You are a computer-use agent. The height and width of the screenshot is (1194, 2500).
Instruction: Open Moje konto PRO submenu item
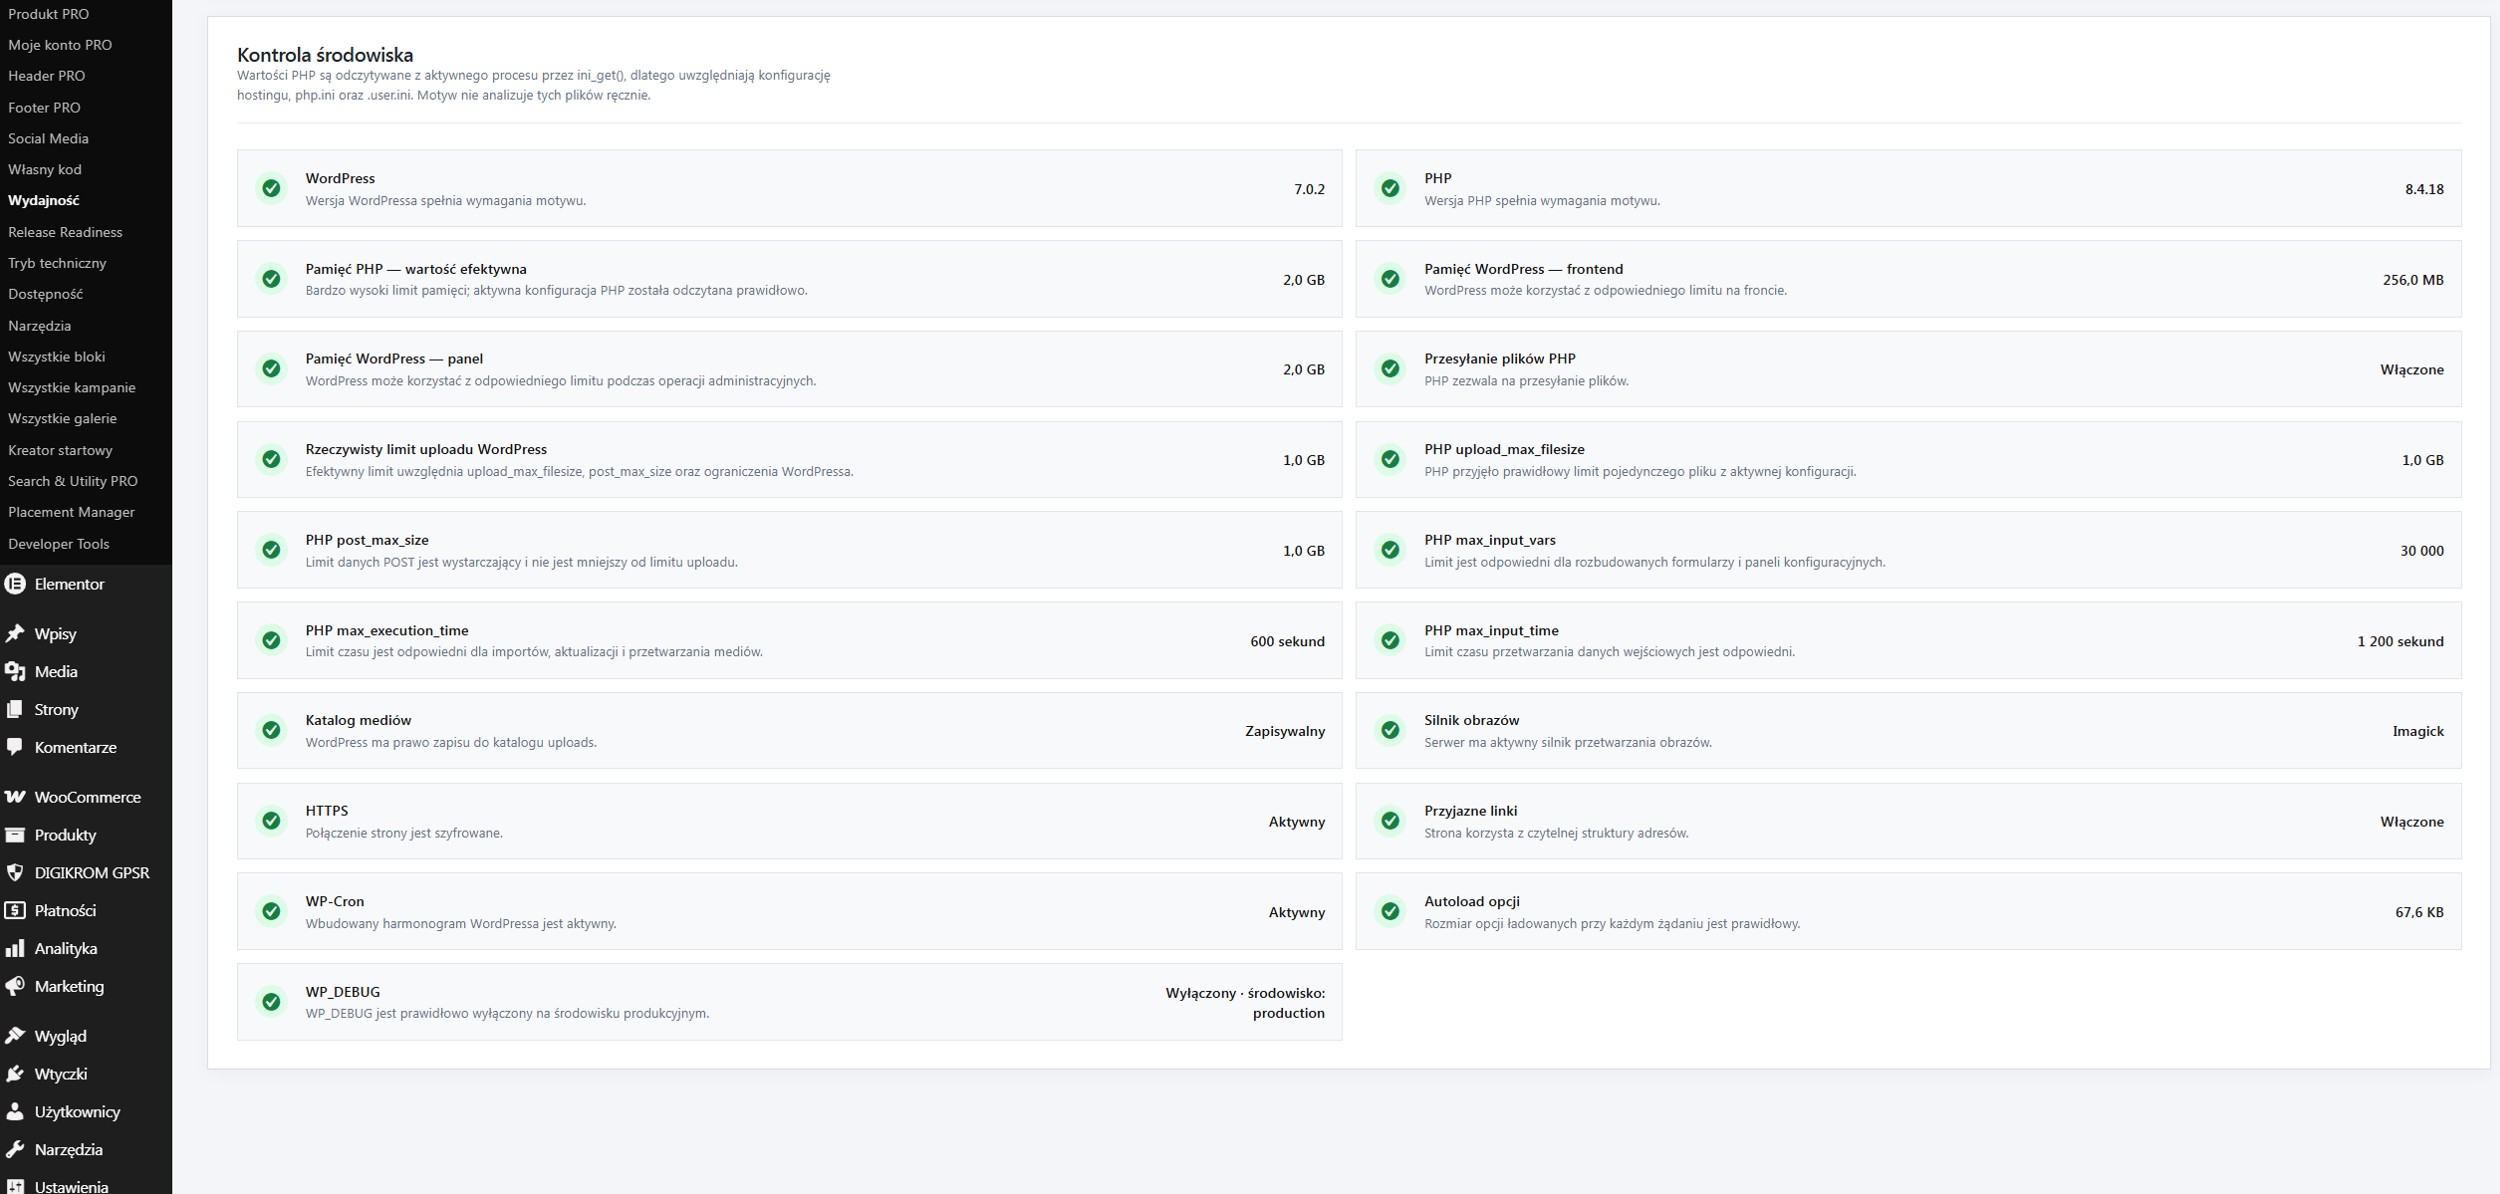tap(60, 45)
